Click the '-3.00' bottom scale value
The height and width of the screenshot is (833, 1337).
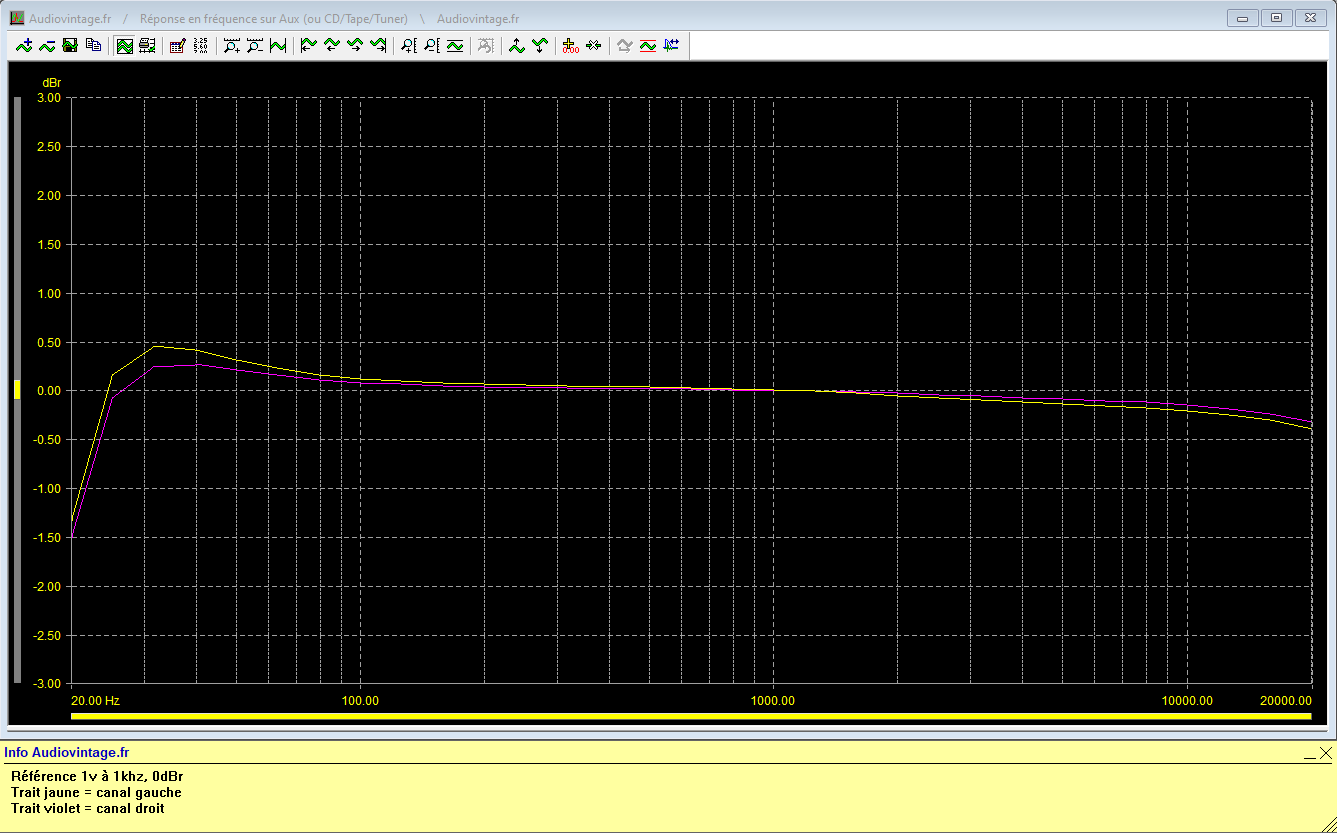tap(47, 684)
